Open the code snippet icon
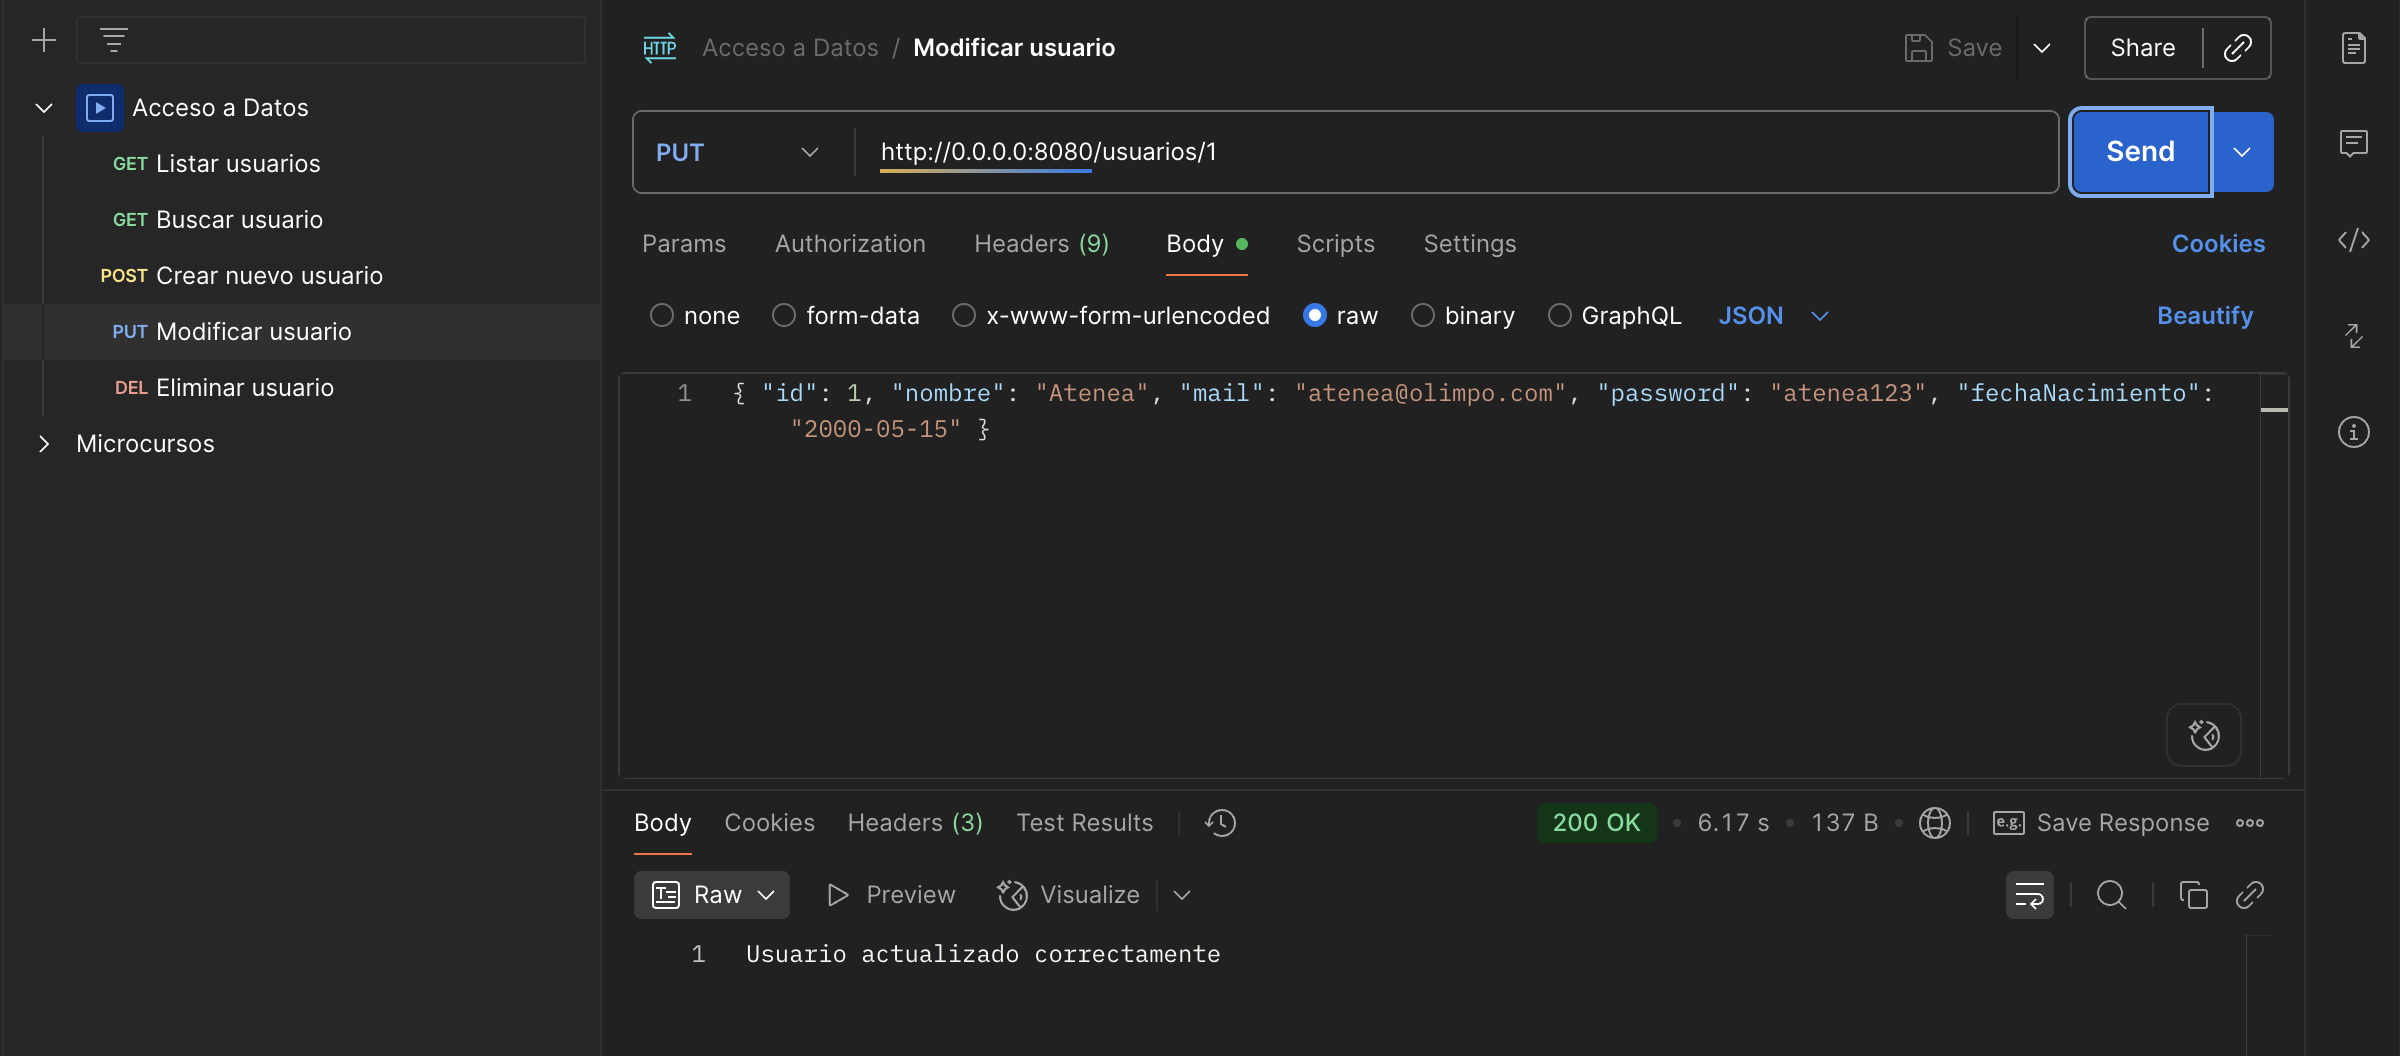2400x1056 pixels. [x=2353, y=240]
